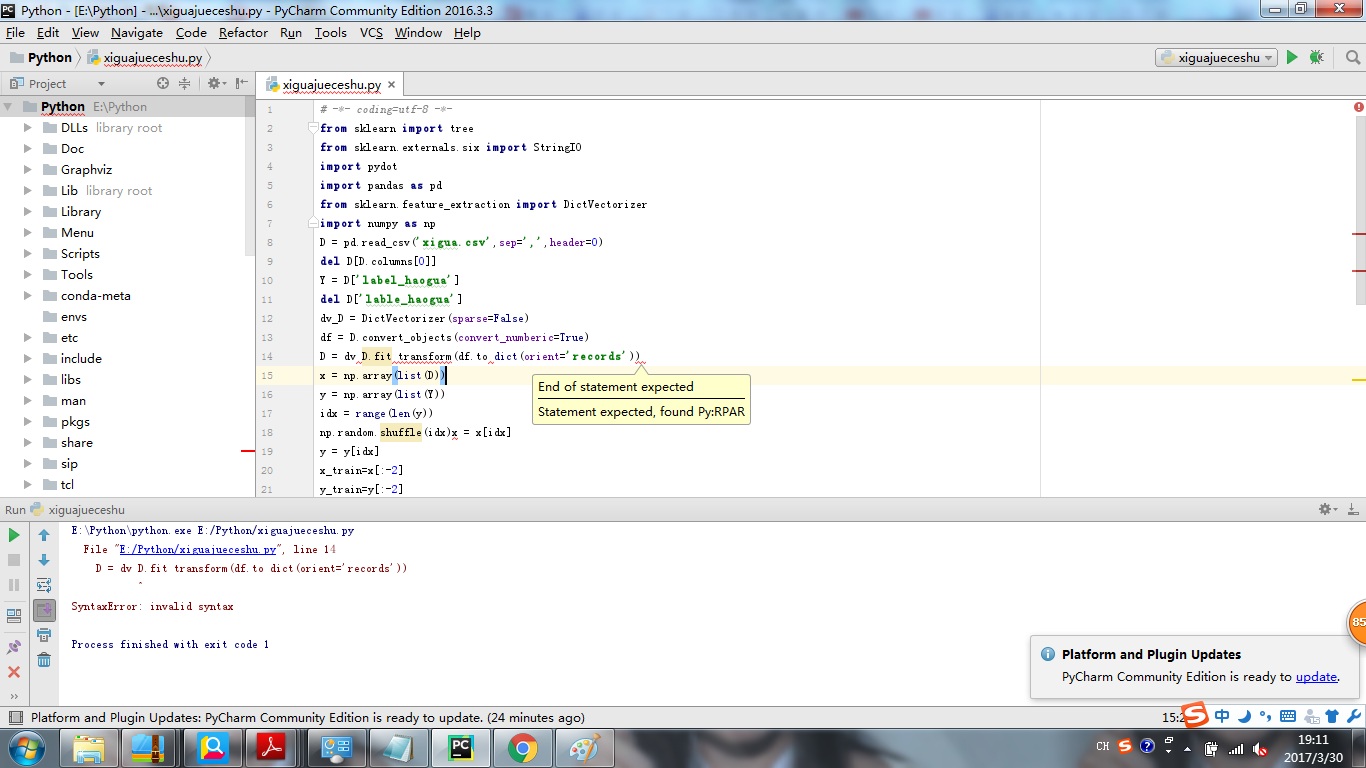Viewport: 1366px width, 768px height.
Task: Expand the Doc folder arrow
Action: pyautogui.click(x=29, y=148)
